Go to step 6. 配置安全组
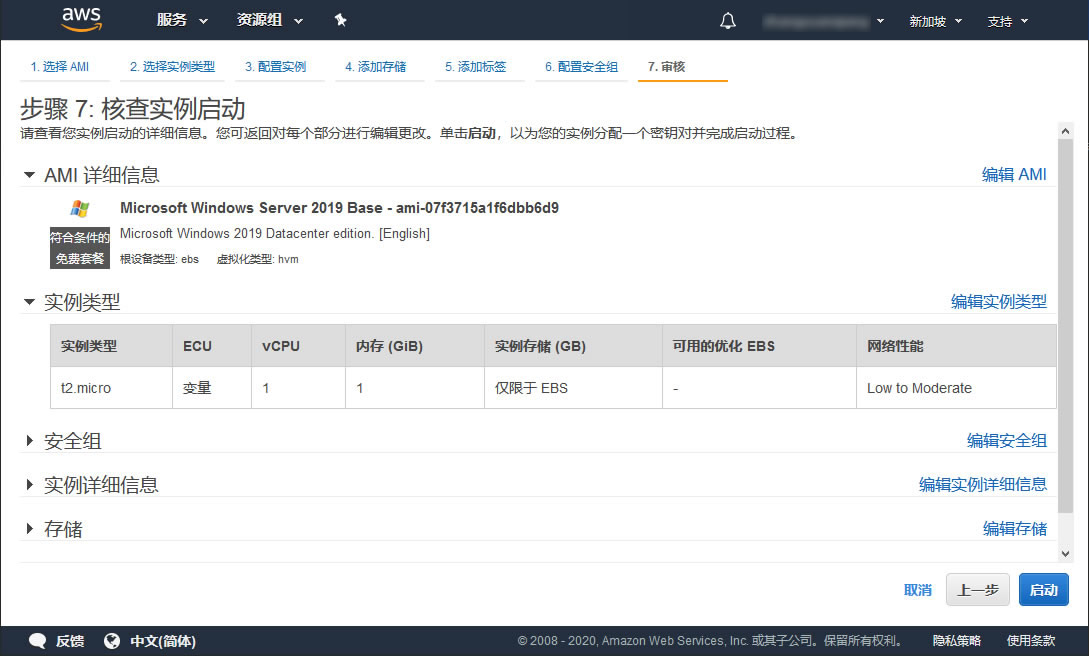Viewport: 1089px width, 656px height. tap(581, 67)
